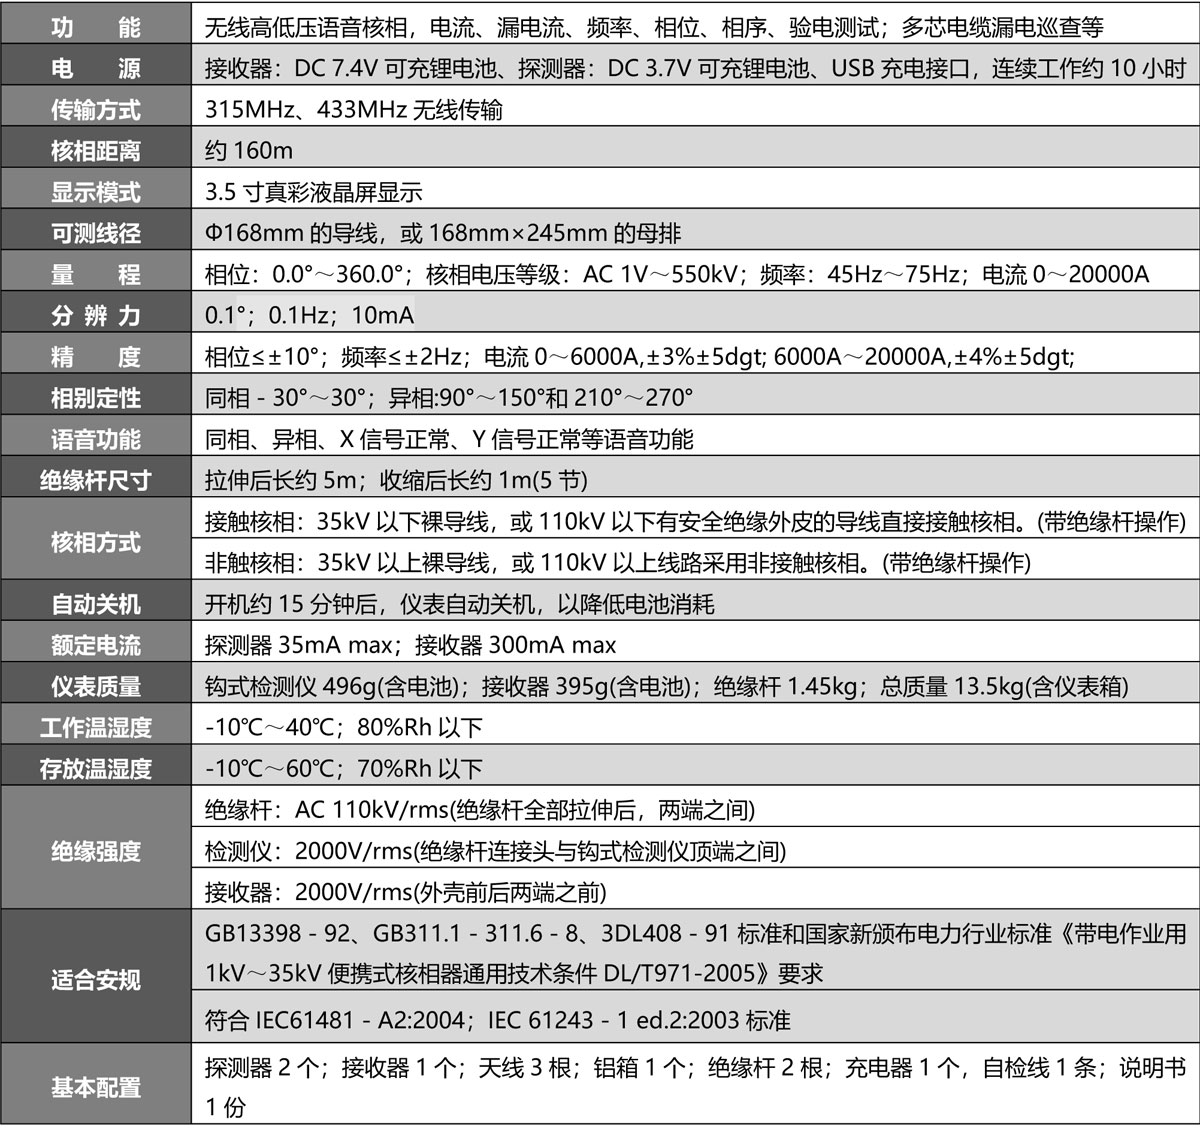The width and height of the screenshot is (1200, 1129).
Task: Click the accuracy text 相位≤±10°
Action: 261,356
